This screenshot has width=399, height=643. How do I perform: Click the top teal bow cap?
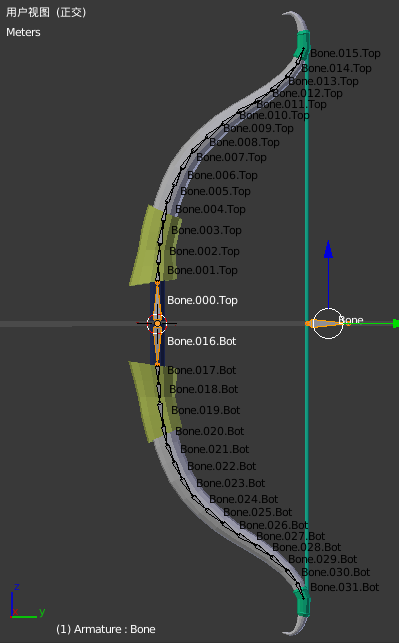(x=302, y=43)
